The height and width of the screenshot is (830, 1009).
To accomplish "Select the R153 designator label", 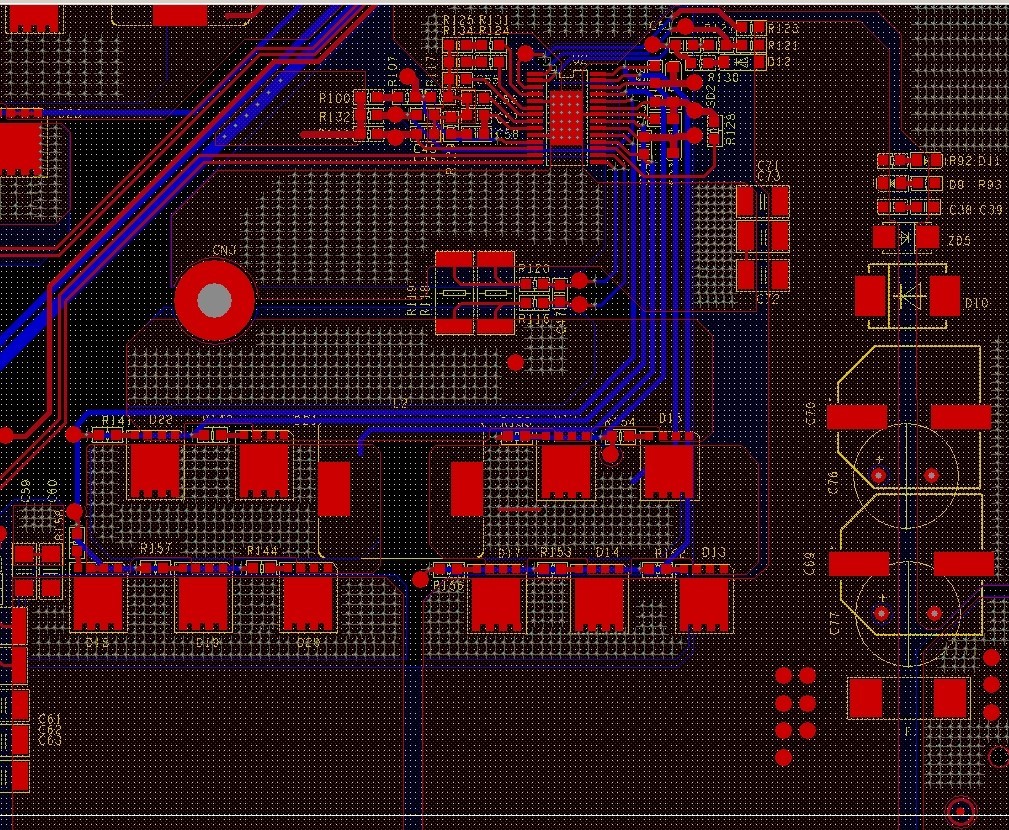I will pyautogui.click(x=555, y=553).
